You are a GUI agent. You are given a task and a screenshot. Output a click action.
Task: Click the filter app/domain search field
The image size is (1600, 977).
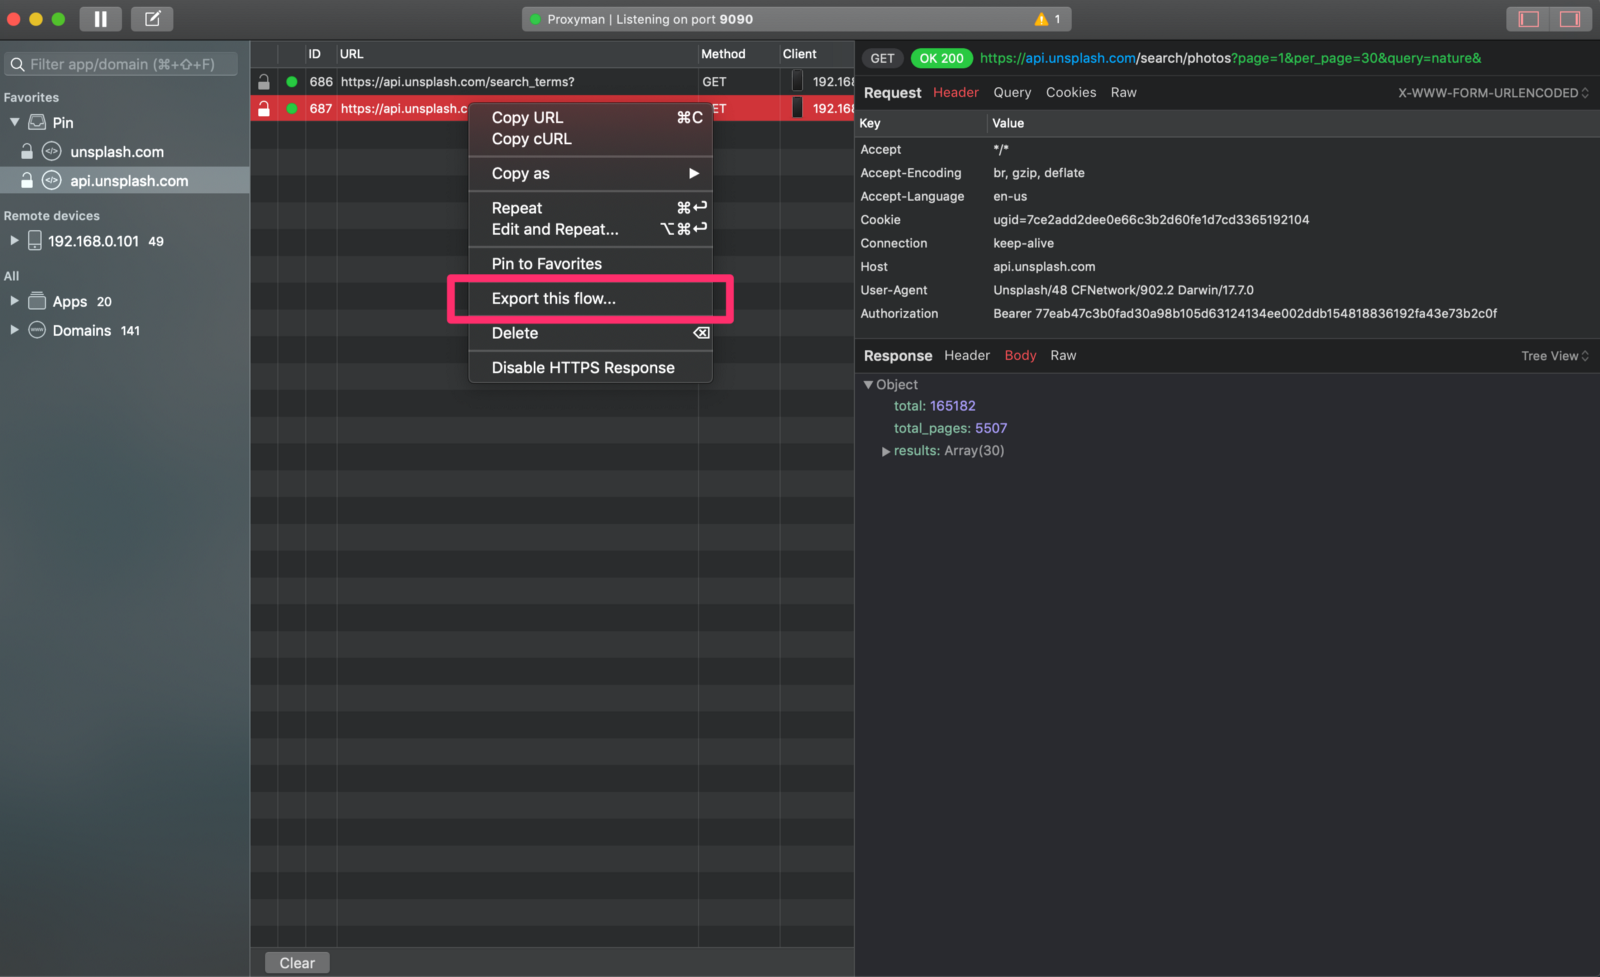122,64
